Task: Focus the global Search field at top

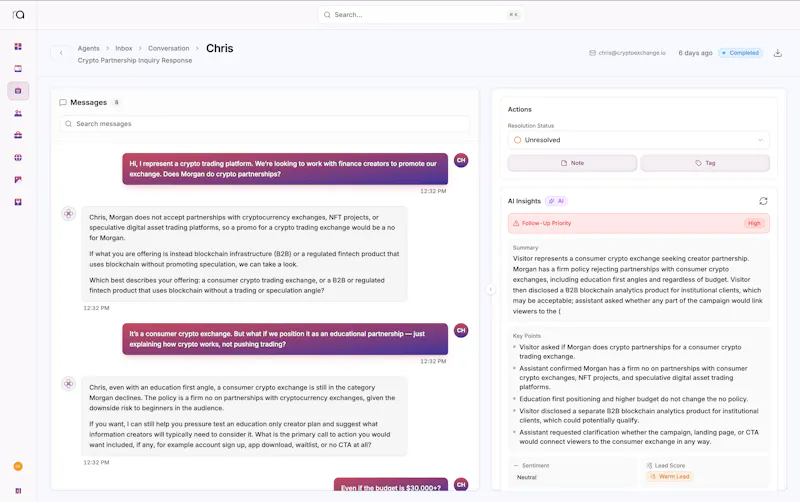Action: 420,15
